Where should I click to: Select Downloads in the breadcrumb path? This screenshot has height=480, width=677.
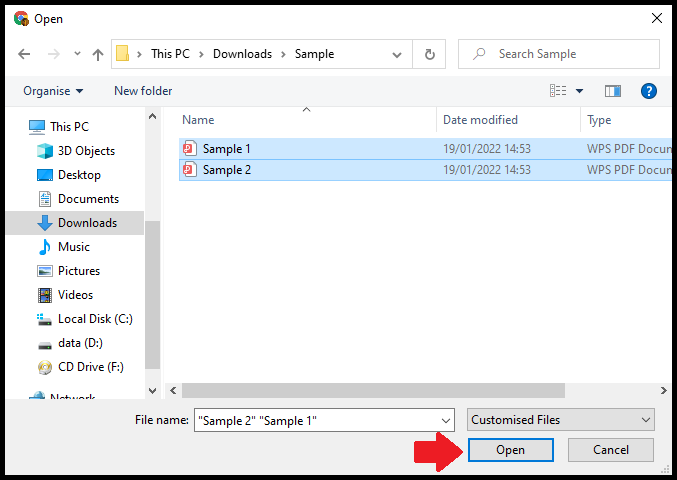pyautogui.click(x=242, y=54)
